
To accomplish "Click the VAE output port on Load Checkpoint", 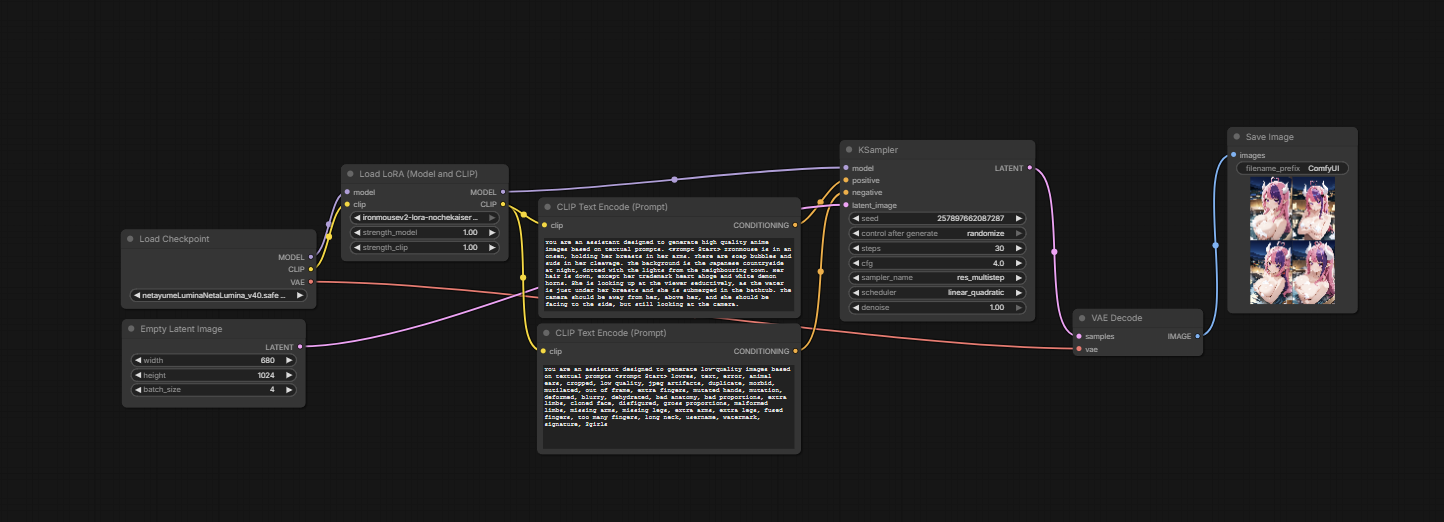I will (x=311, y=282).
